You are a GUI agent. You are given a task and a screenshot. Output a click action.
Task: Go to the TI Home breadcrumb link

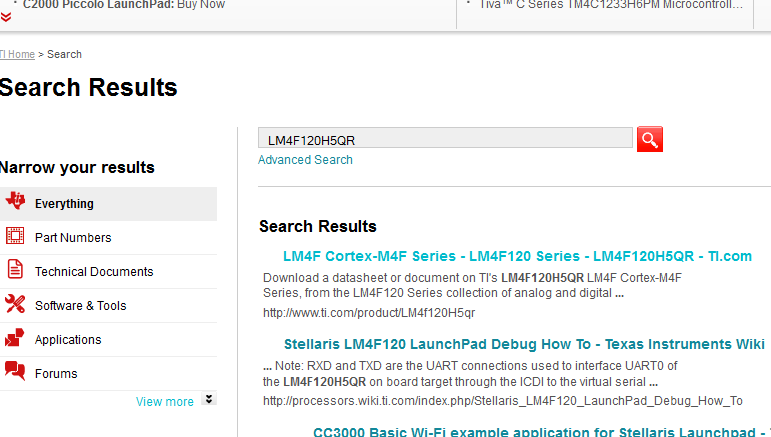[x=17, y=54]
